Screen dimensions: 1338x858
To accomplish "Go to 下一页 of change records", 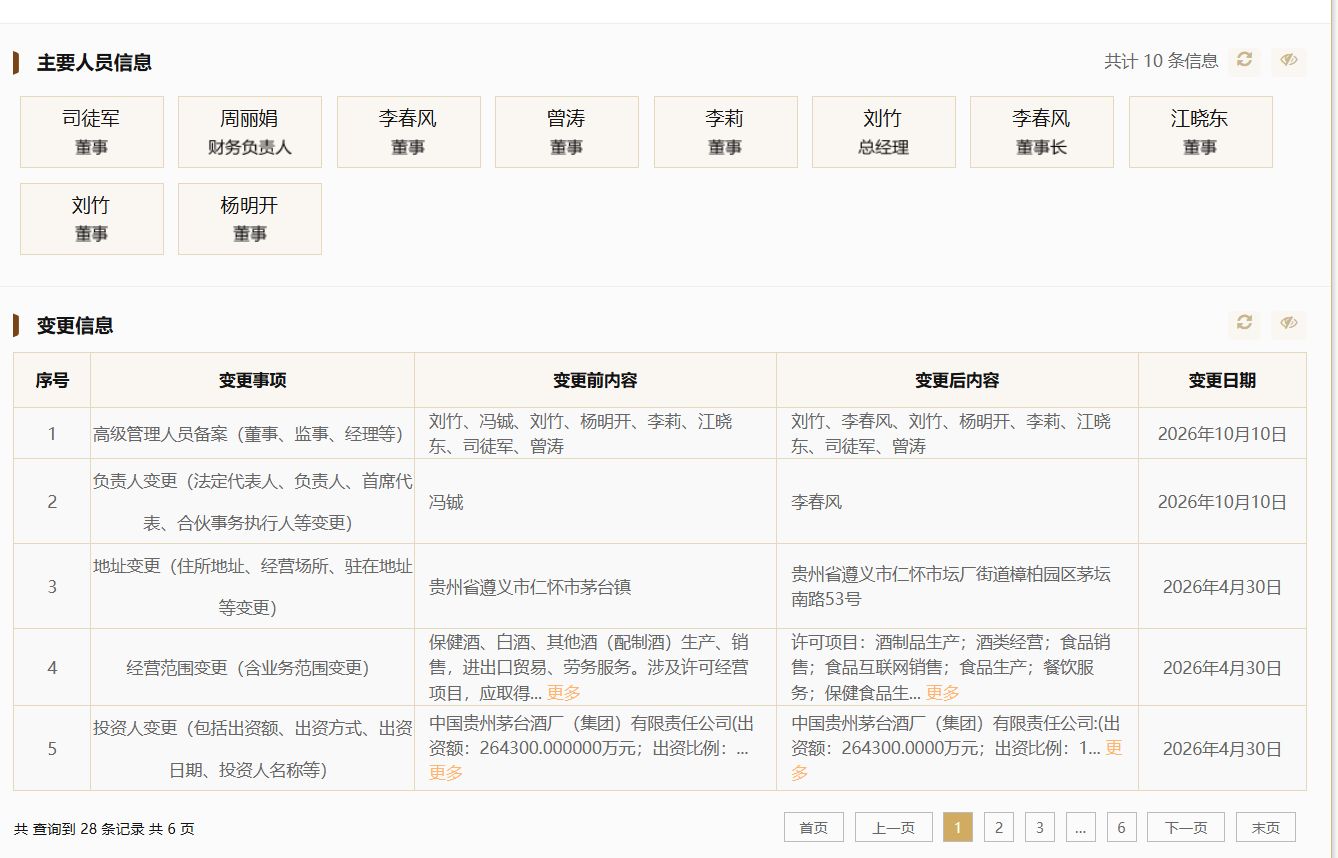I will (x=1186, y=828).
